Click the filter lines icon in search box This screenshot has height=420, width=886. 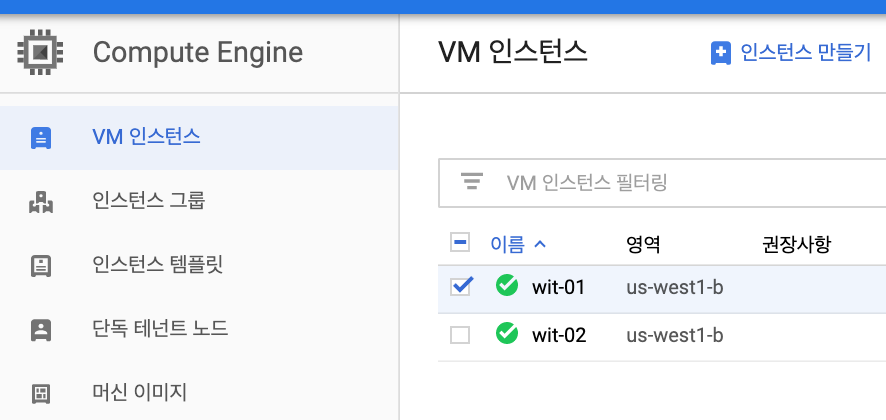[472, 182]
